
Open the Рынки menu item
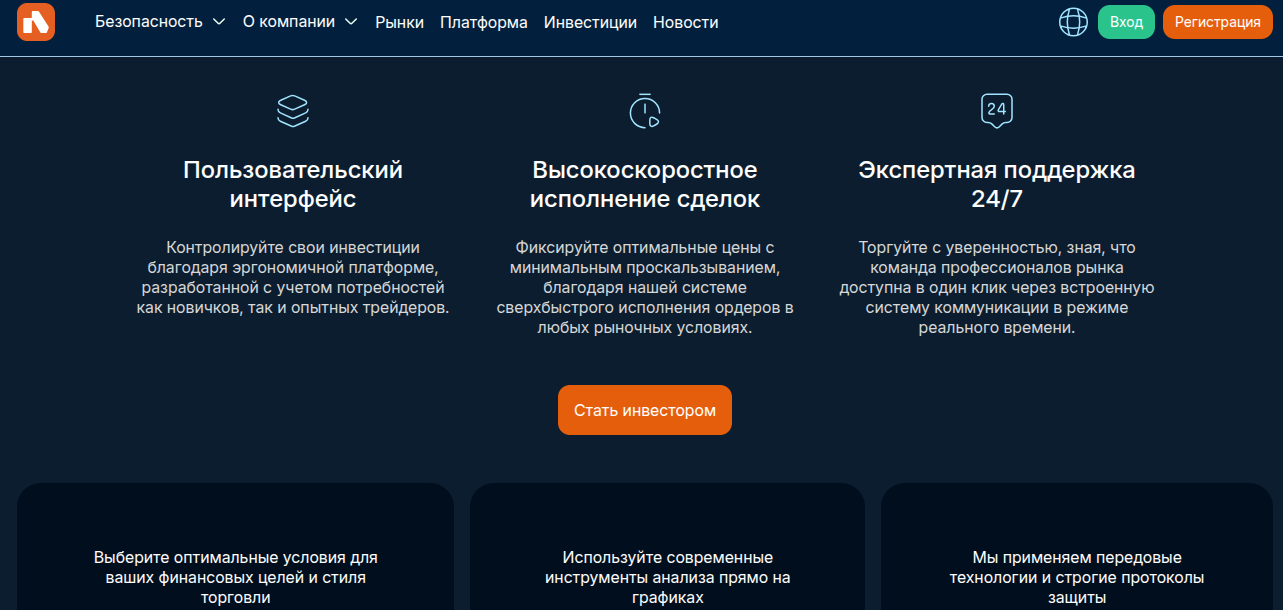coord(399,22)
